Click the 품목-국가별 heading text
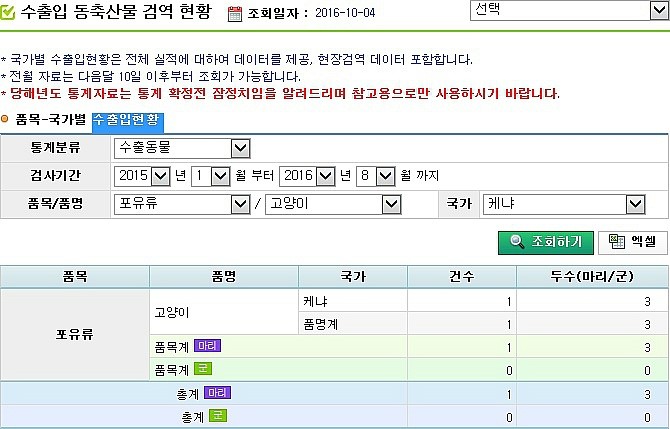670x429 pixels. pos(51,119)
